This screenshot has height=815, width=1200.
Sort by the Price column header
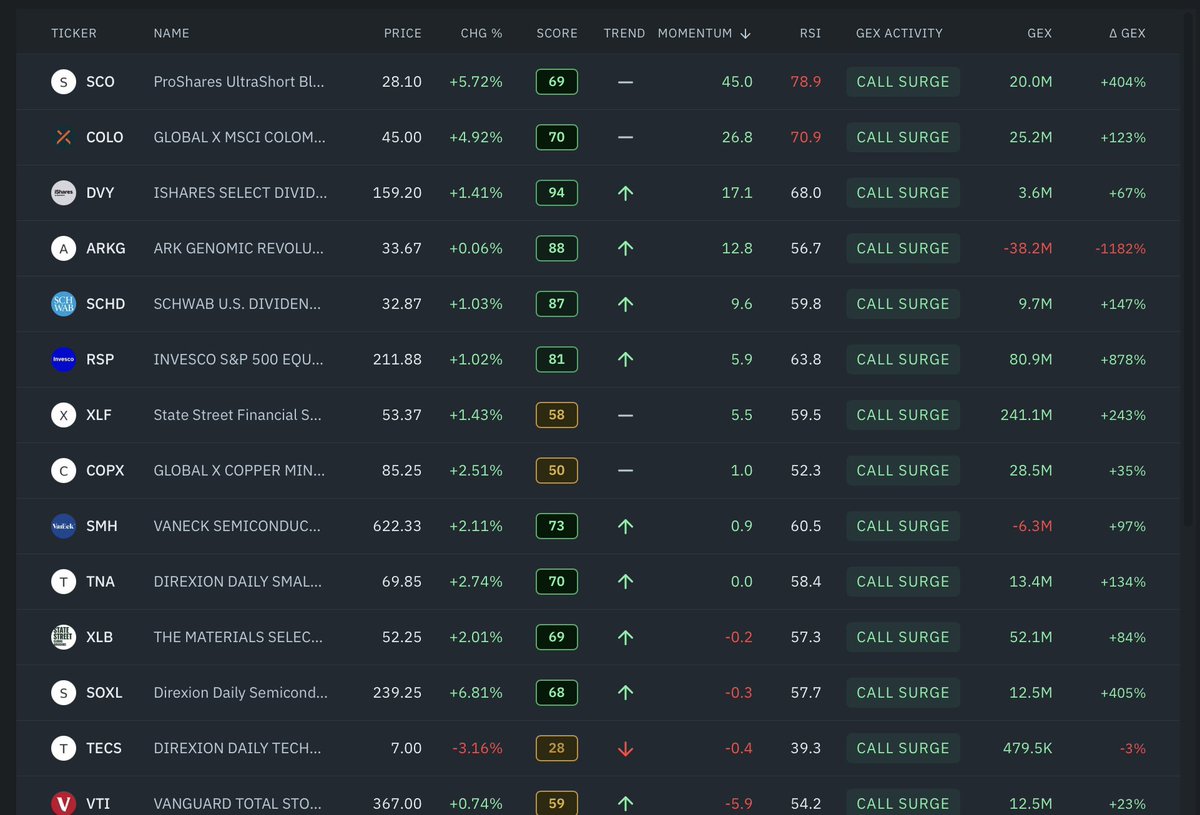point(403,33)
